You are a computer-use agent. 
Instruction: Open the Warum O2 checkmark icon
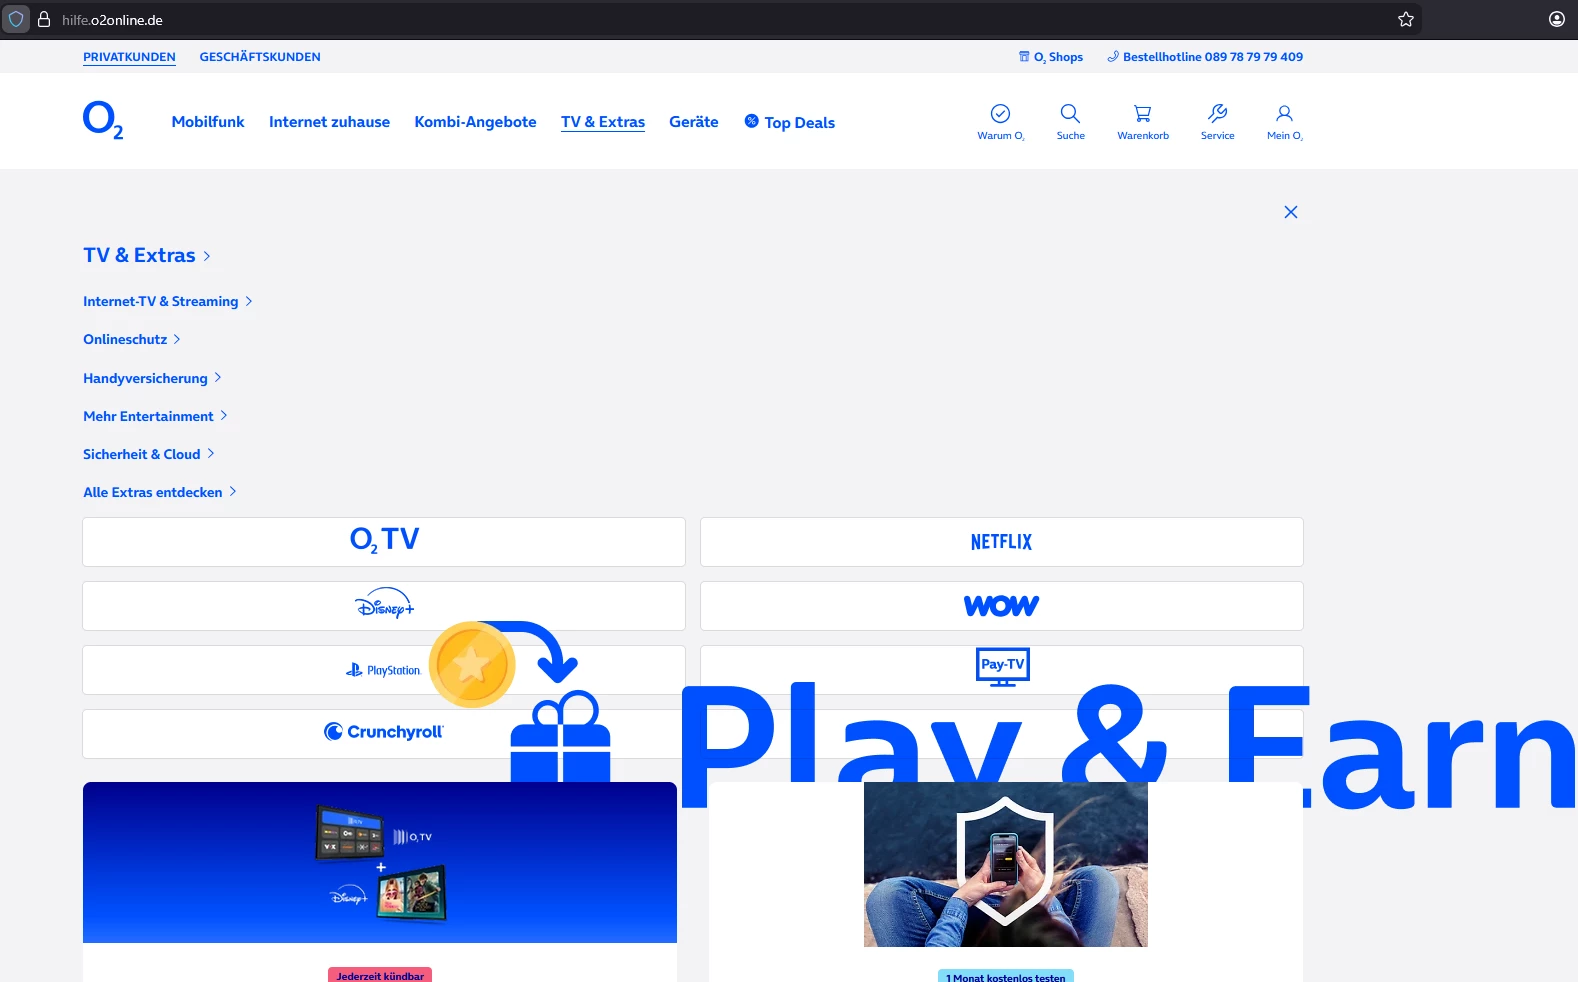click(1000, 113)
